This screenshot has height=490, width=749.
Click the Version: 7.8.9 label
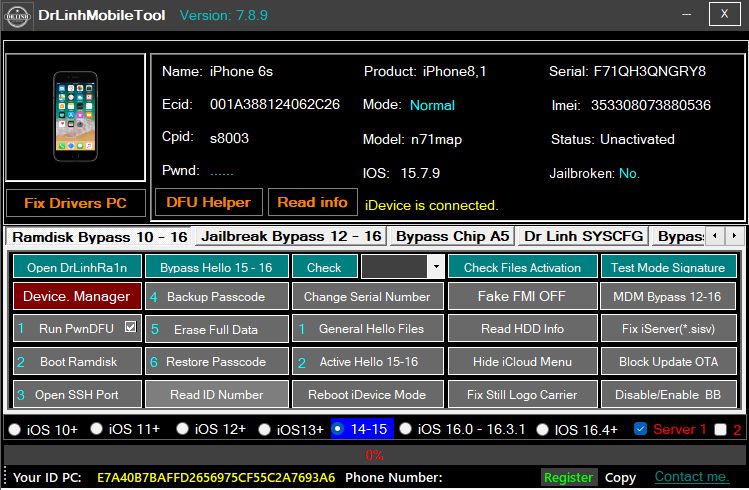tap(224, 15)
